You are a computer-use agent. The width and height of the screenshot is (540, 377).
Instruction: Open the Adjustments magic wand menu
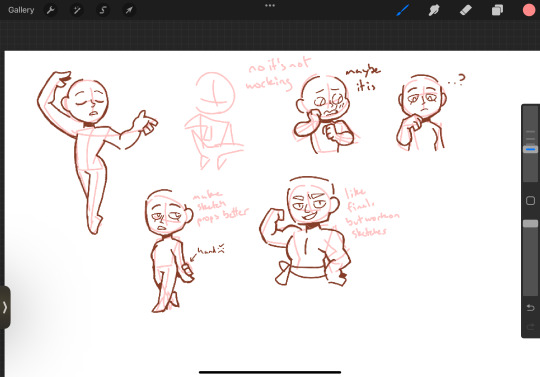[x=76, y=10]
